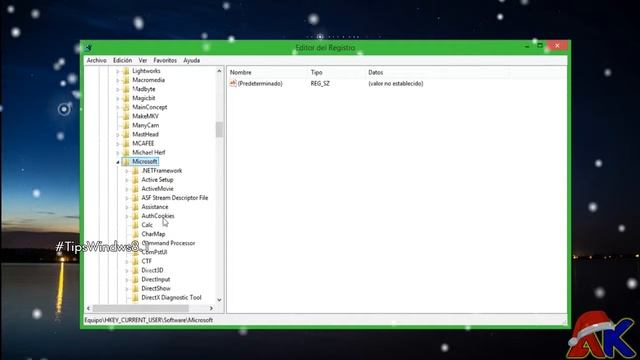Click the Lightworks folder icon
The image size is (640, 360).
pyautogui.click(x=126, y=71)
